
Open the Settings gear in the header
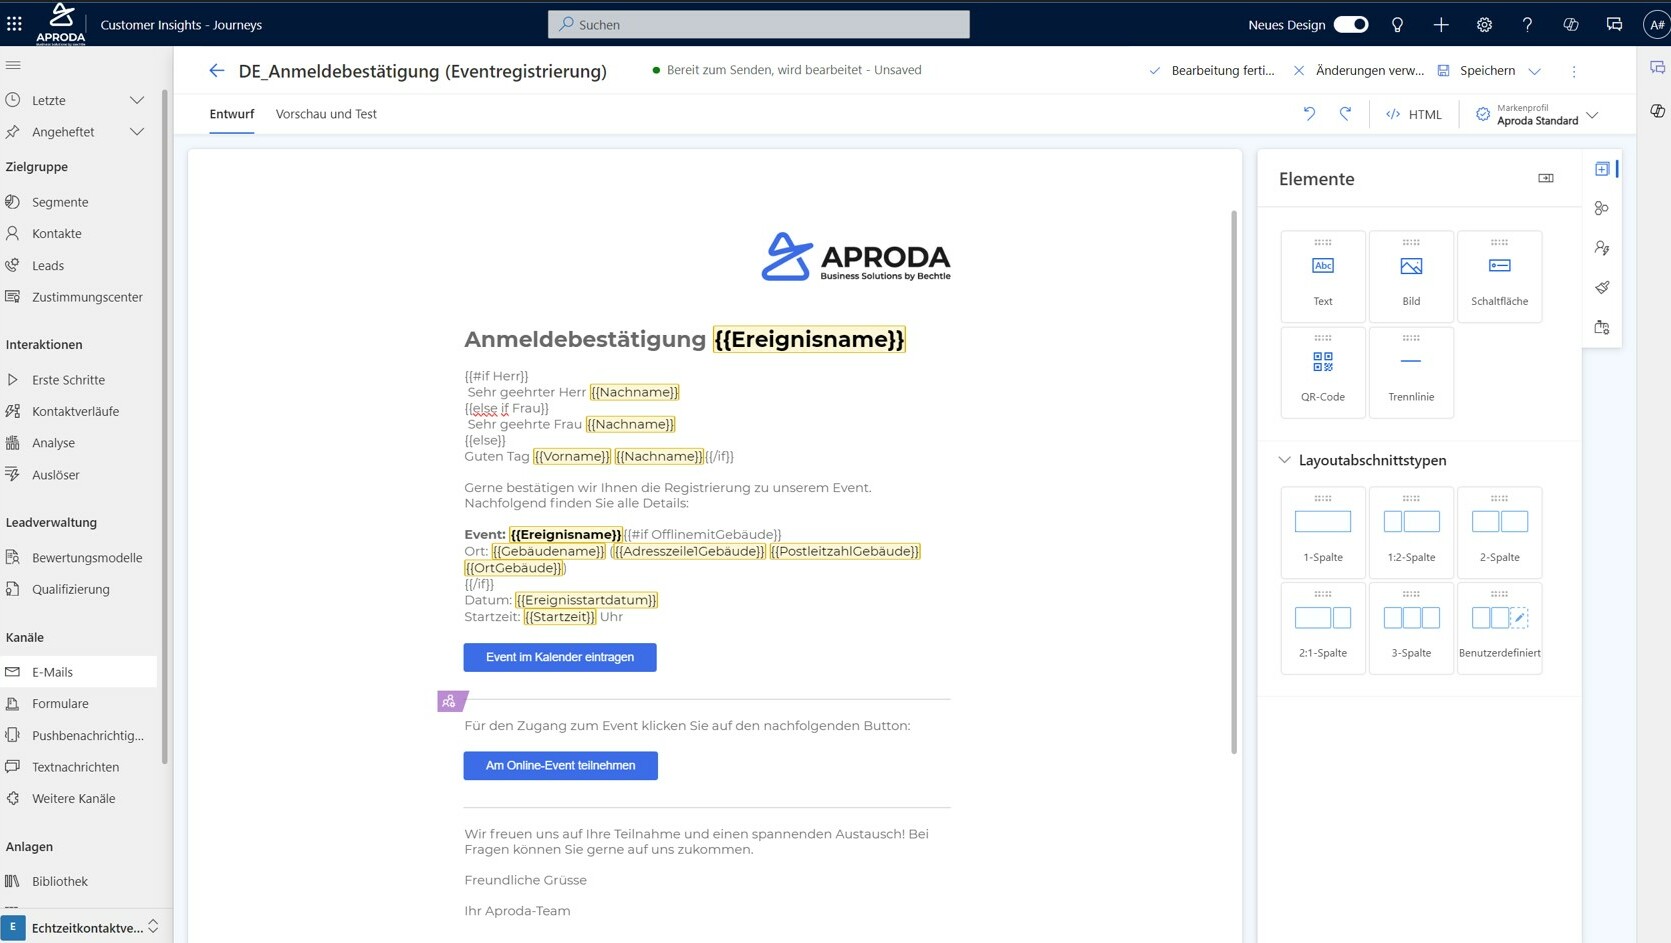click(x=1484, y=24)
